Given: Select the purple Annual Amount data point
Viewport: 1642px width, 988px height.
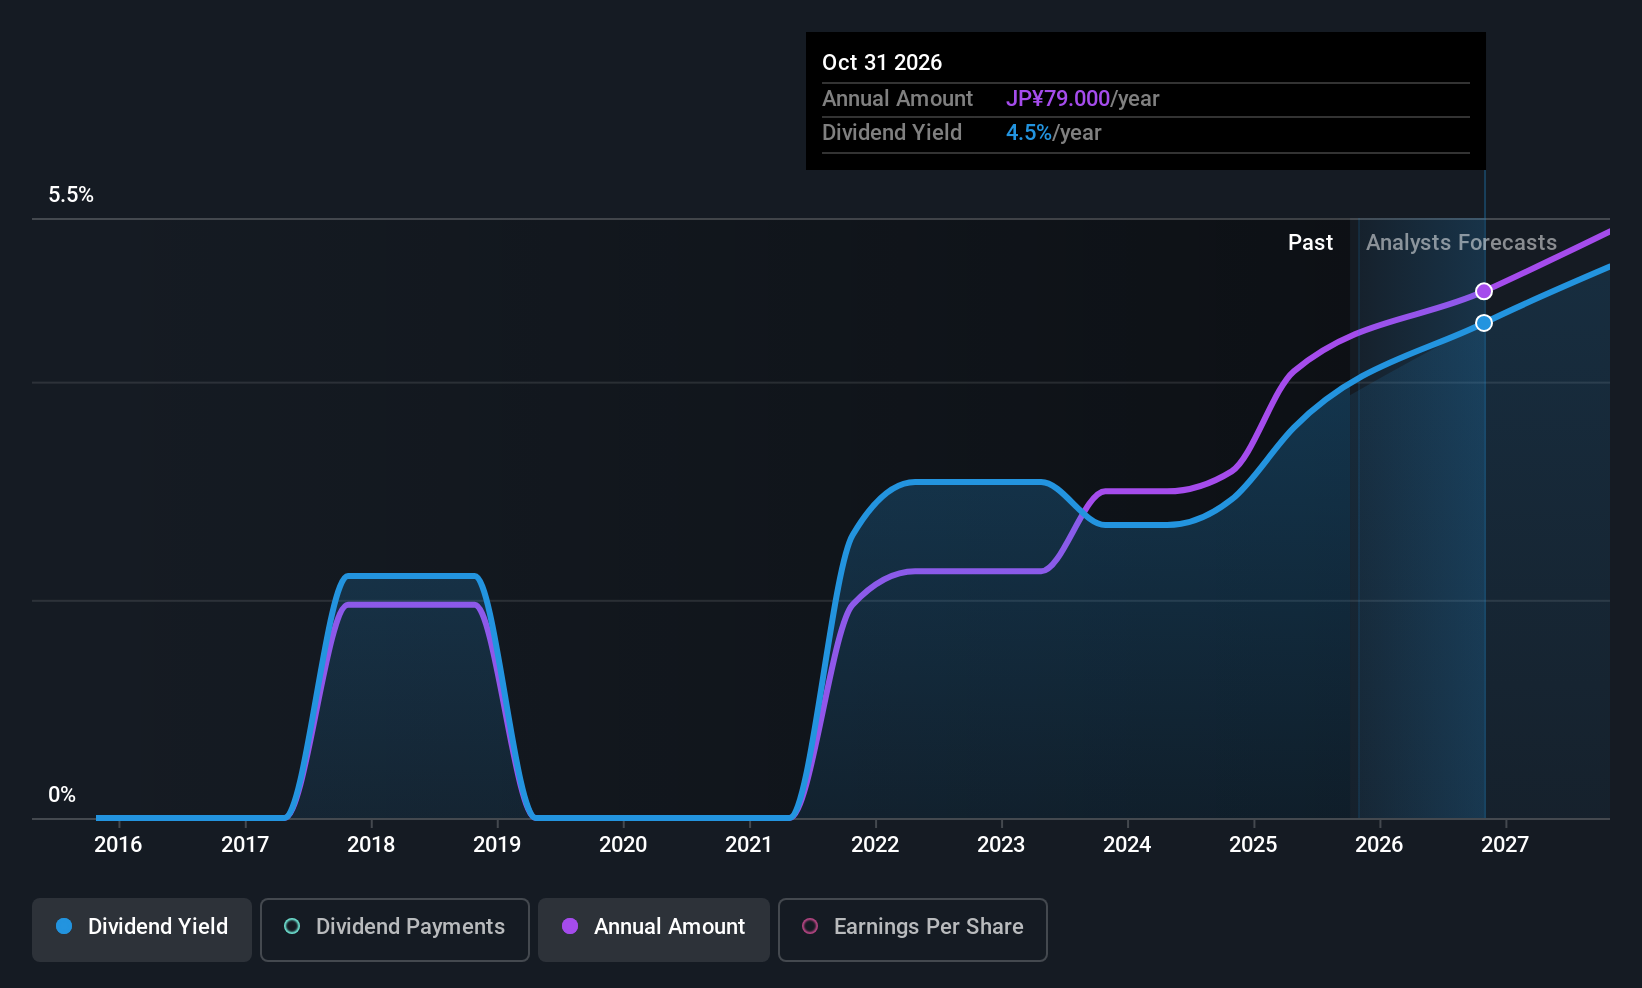Looking at the screenshot, I should (x=1484, y=291).
